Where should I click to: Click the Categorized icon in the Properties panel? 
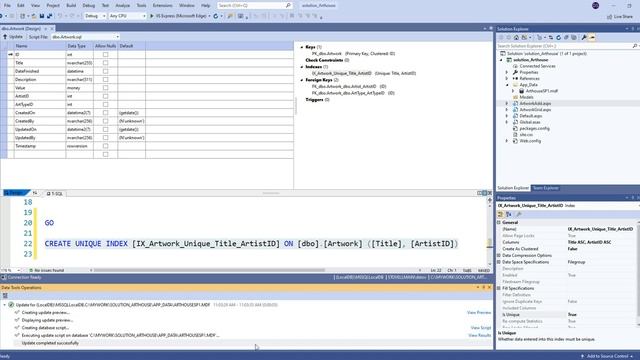click(500, 214)
